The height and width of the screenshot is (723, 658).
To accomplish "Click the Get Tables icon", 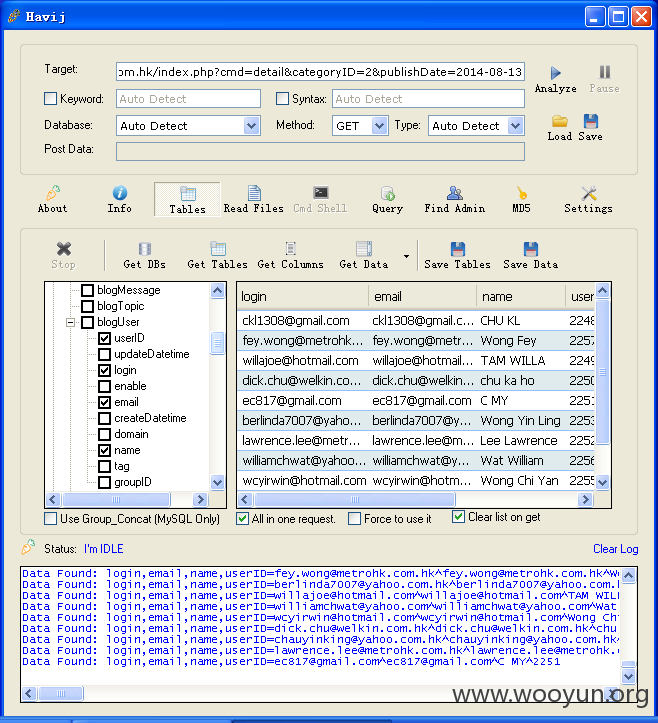I will pyautogui.click(x=218, y=249).
